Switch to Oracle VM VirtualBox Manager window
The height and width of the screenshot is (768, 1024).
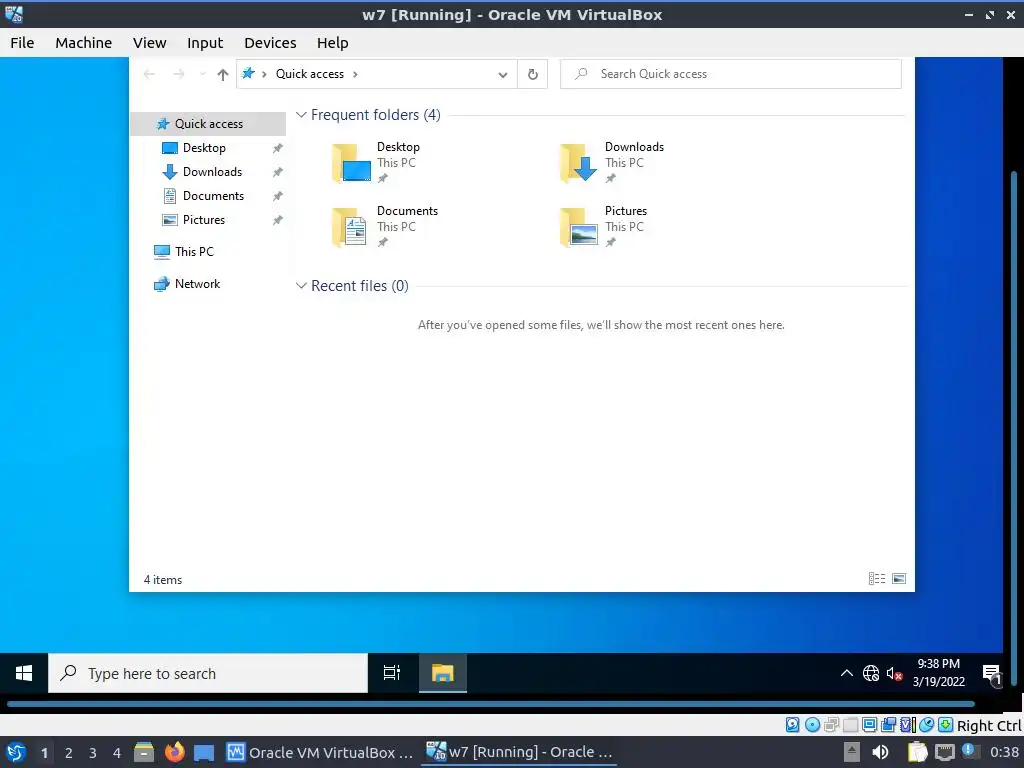click(x=320, y=752)
